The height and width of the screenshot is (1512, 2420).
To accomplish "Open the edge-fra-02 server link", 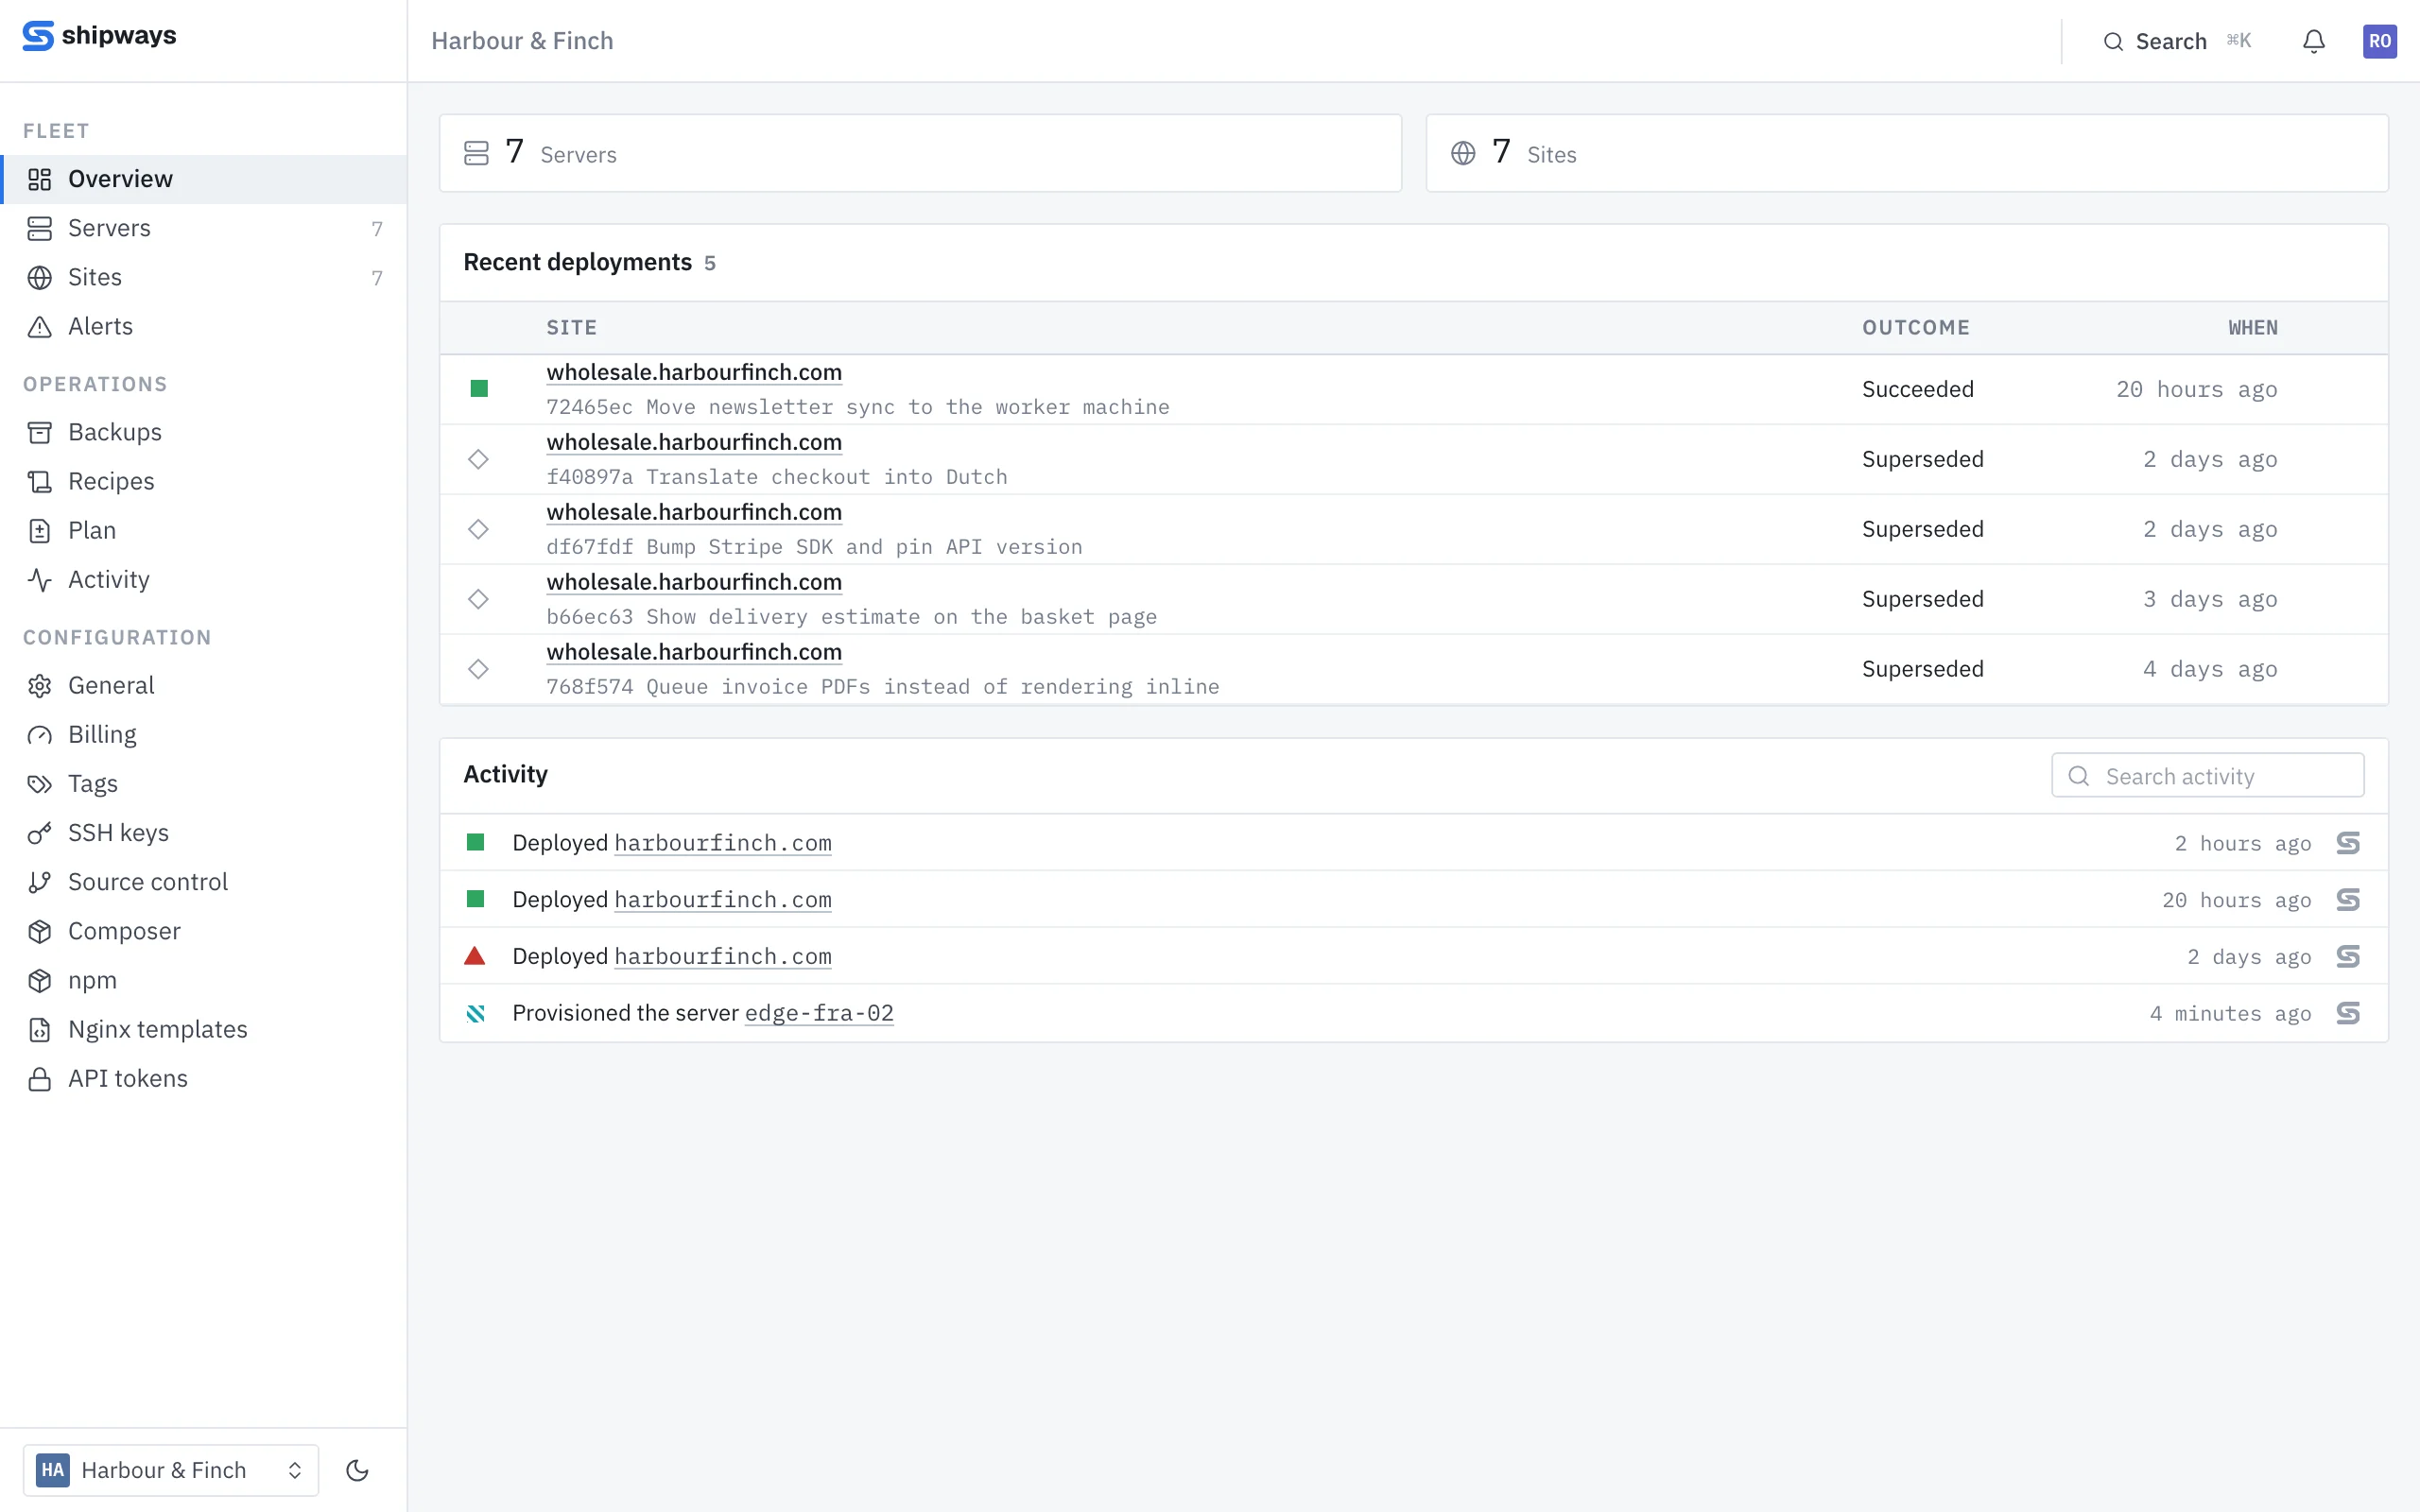I will 819,1014.
